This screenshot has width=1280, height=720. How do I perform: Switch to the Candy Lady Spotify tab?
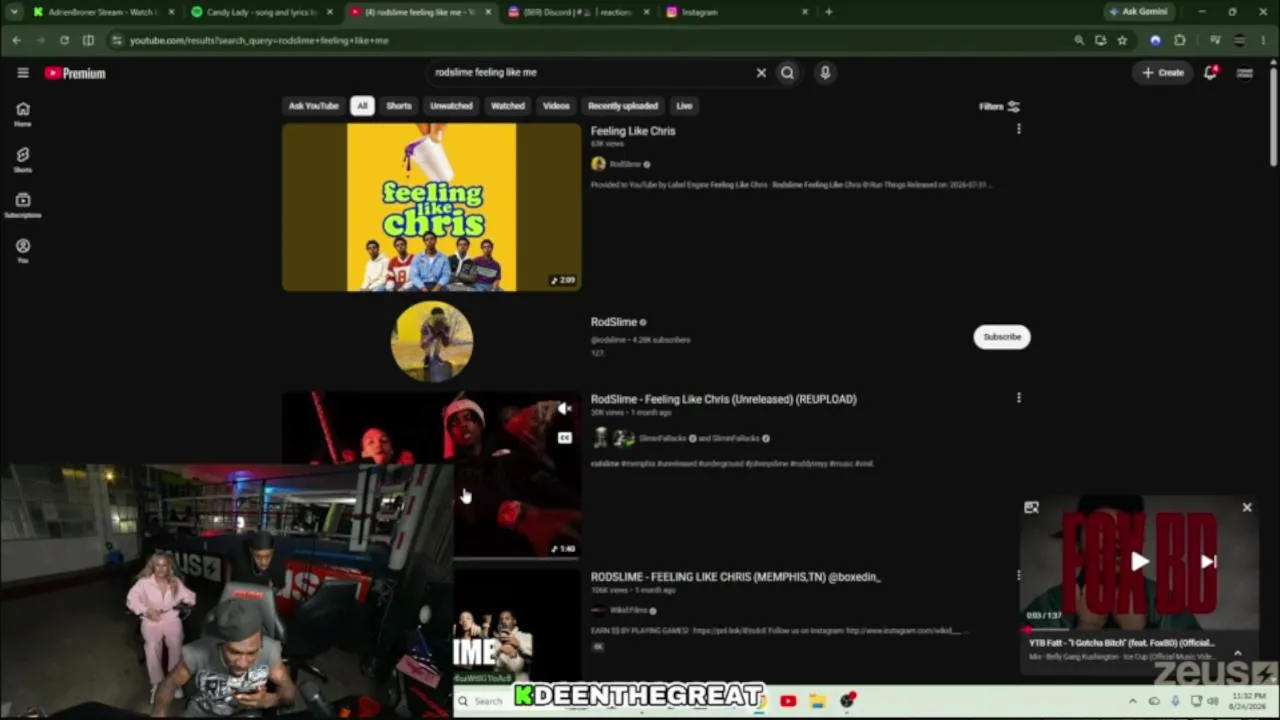tap(261, 12)
